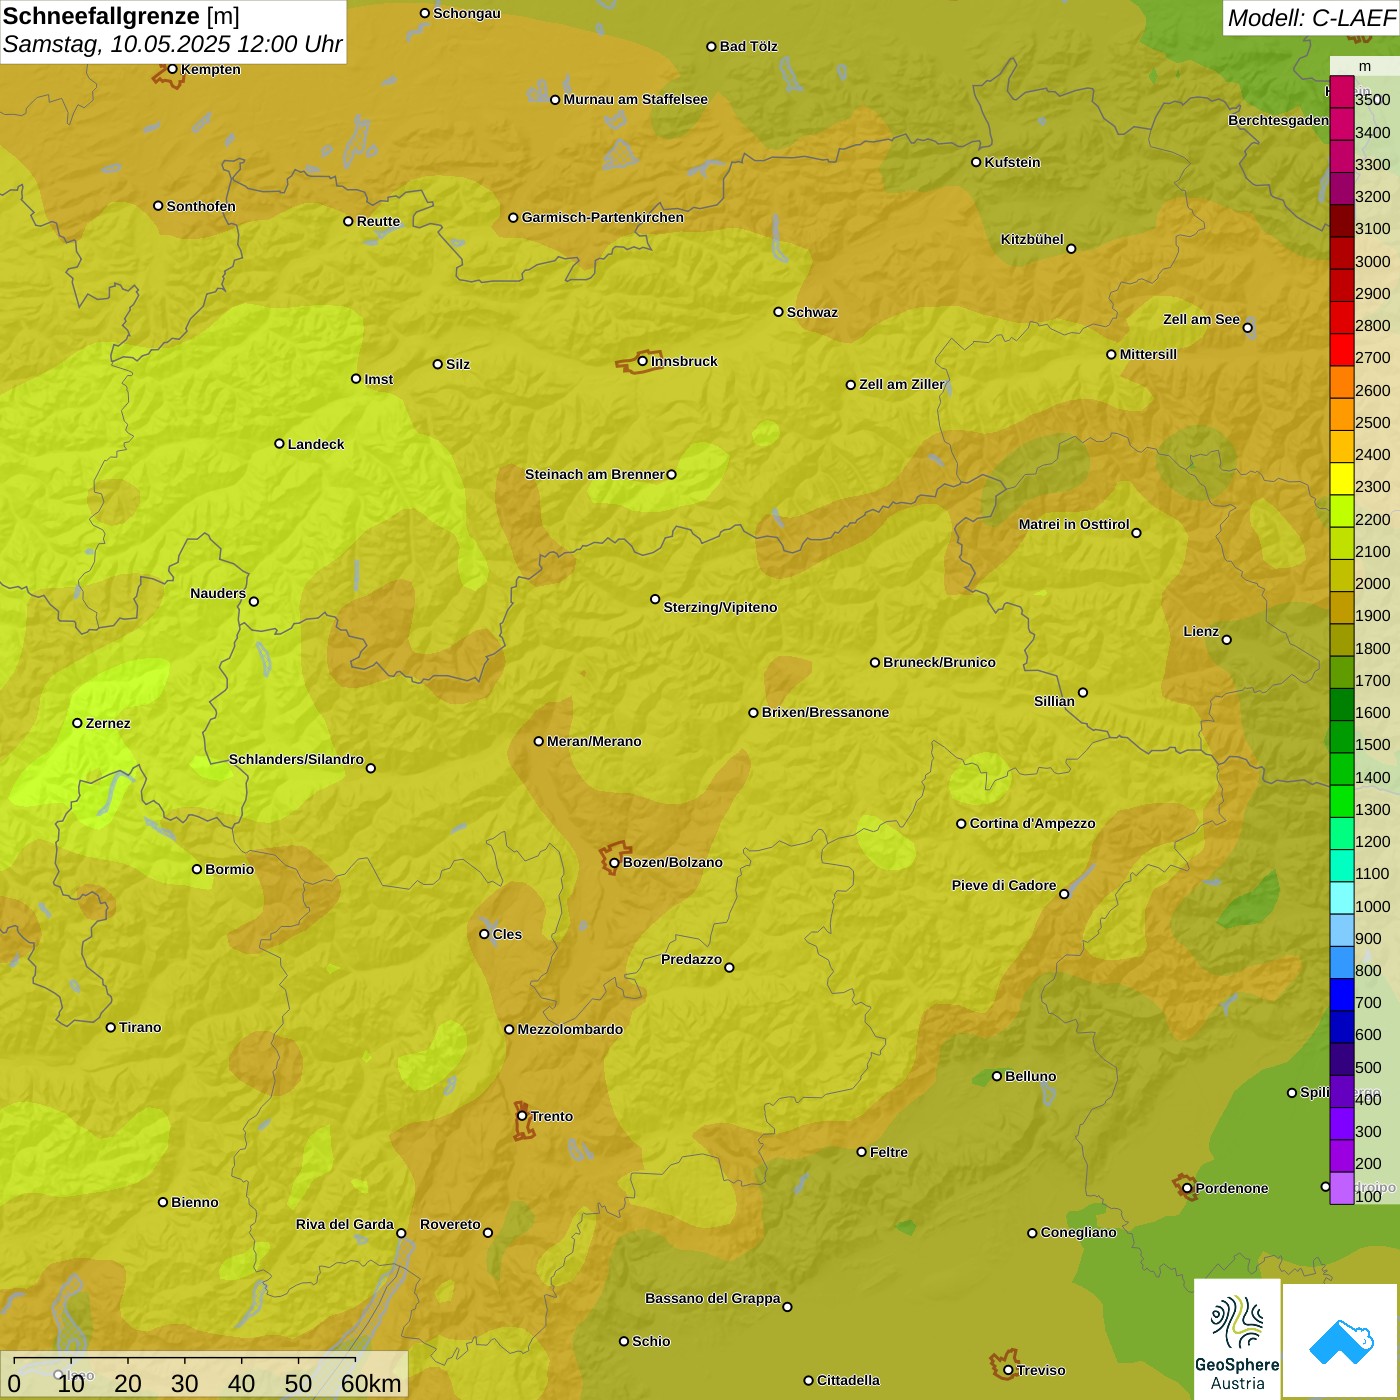The image size is (1400, 1400).
Task: Click the Steinach am Brenner label
Action: click(x=595, y=474)
